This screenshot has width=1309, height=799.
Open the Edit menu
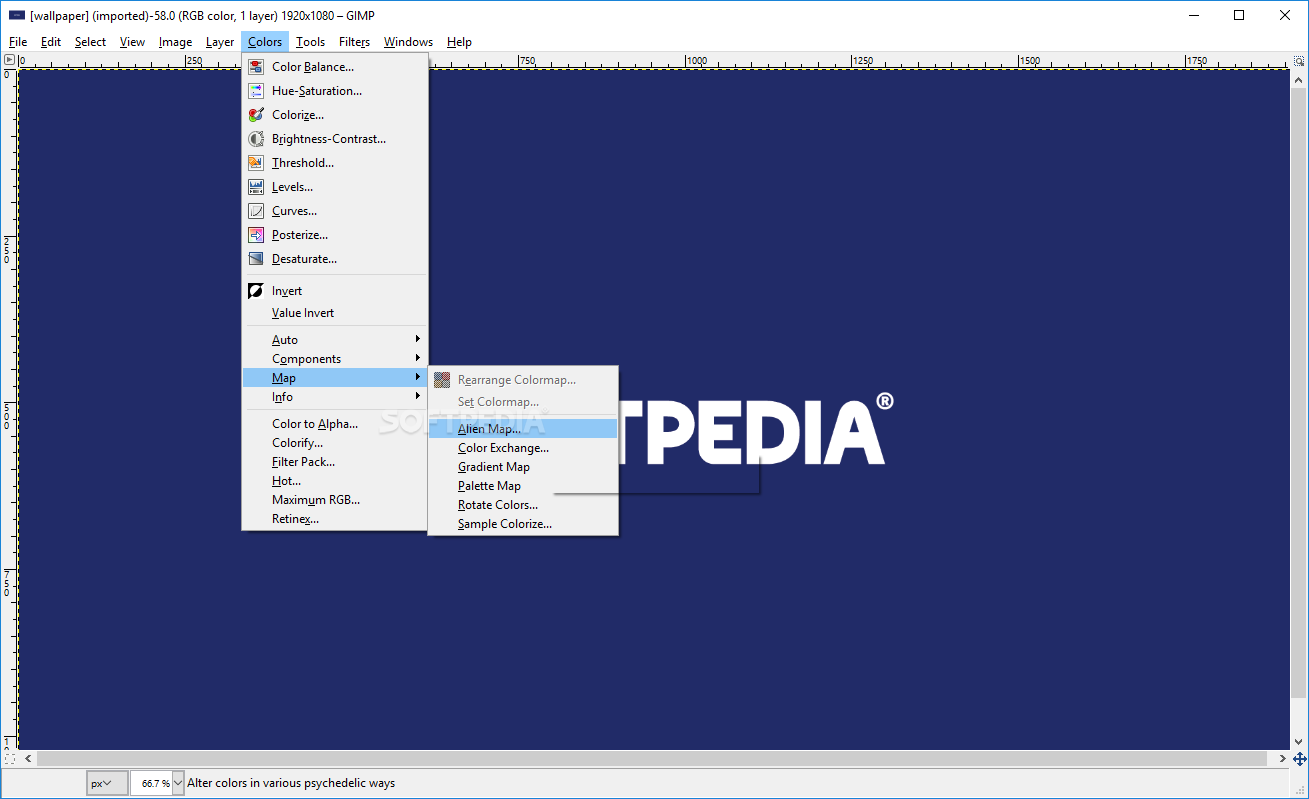(51, 42)
